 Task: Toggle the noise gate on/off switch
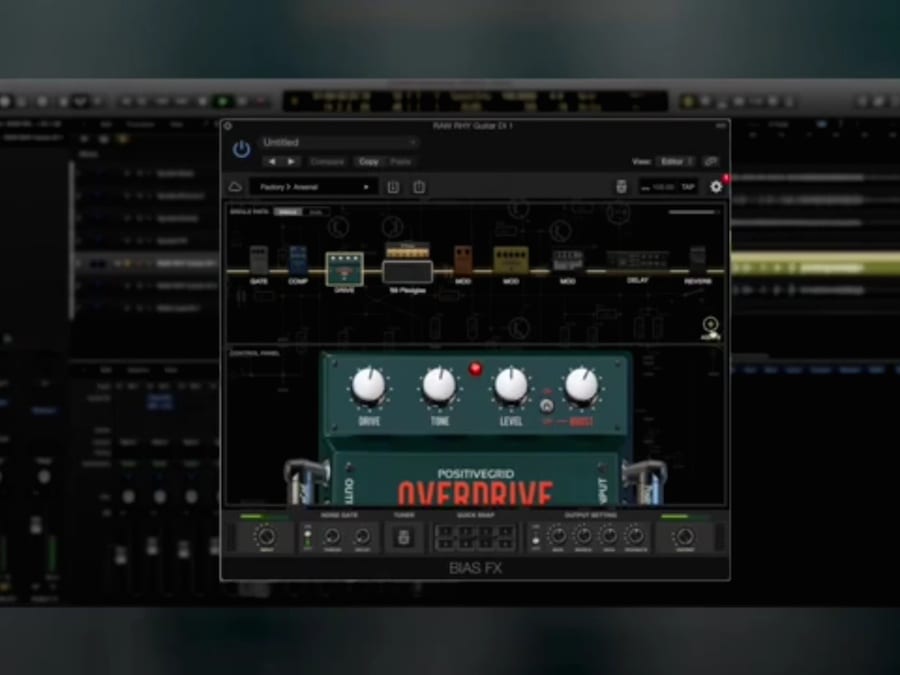(307, 538)
